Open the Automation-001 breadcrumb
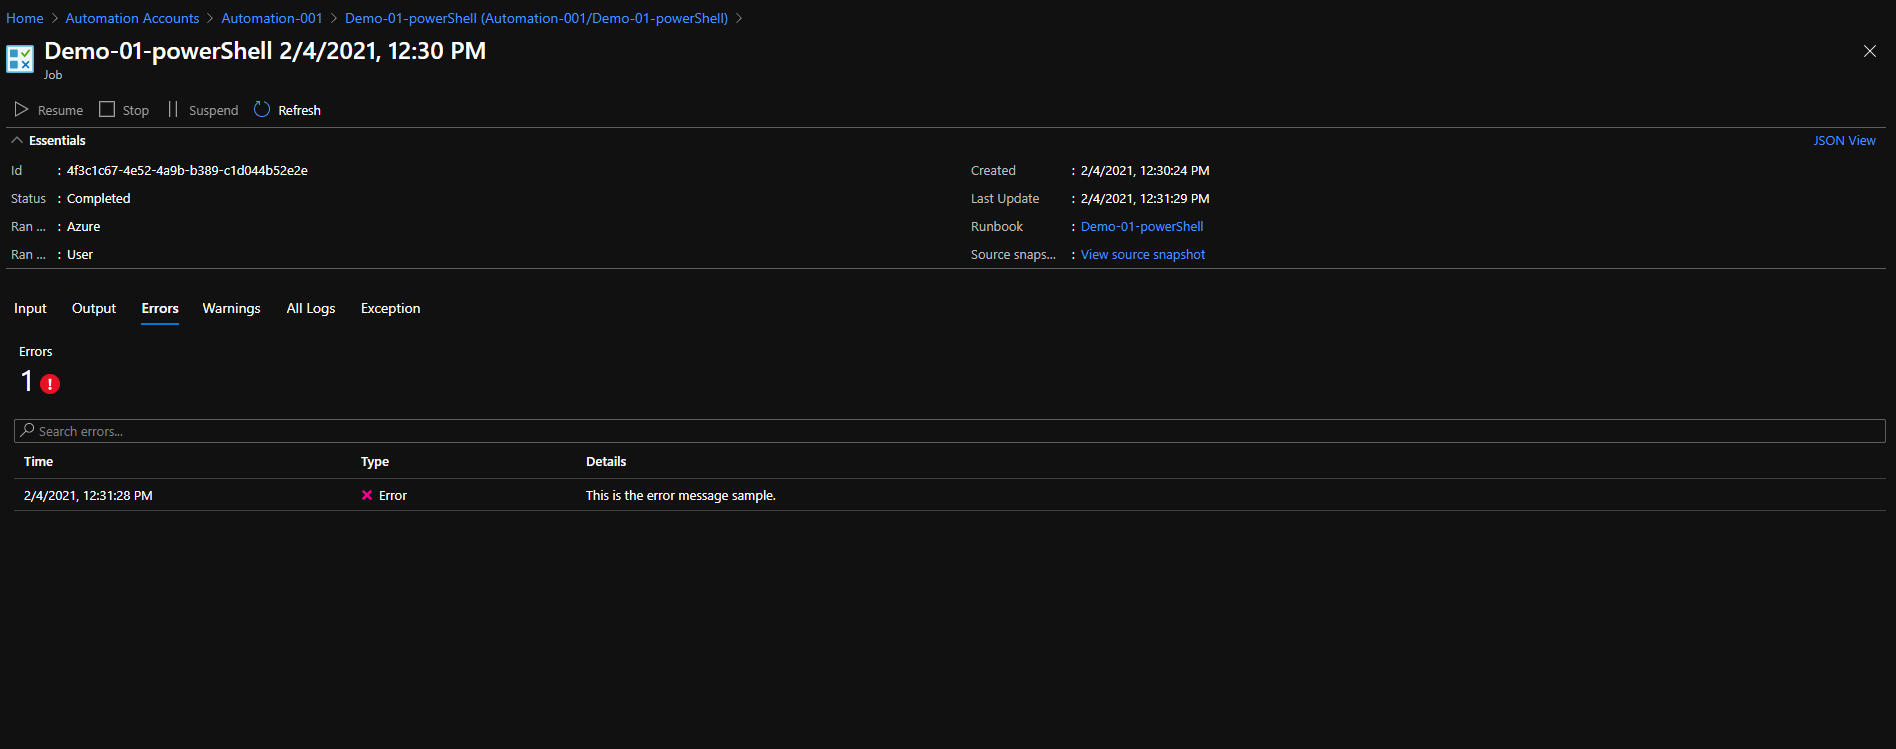Screen dimensions: 1896x749 (x=272, y=18)
